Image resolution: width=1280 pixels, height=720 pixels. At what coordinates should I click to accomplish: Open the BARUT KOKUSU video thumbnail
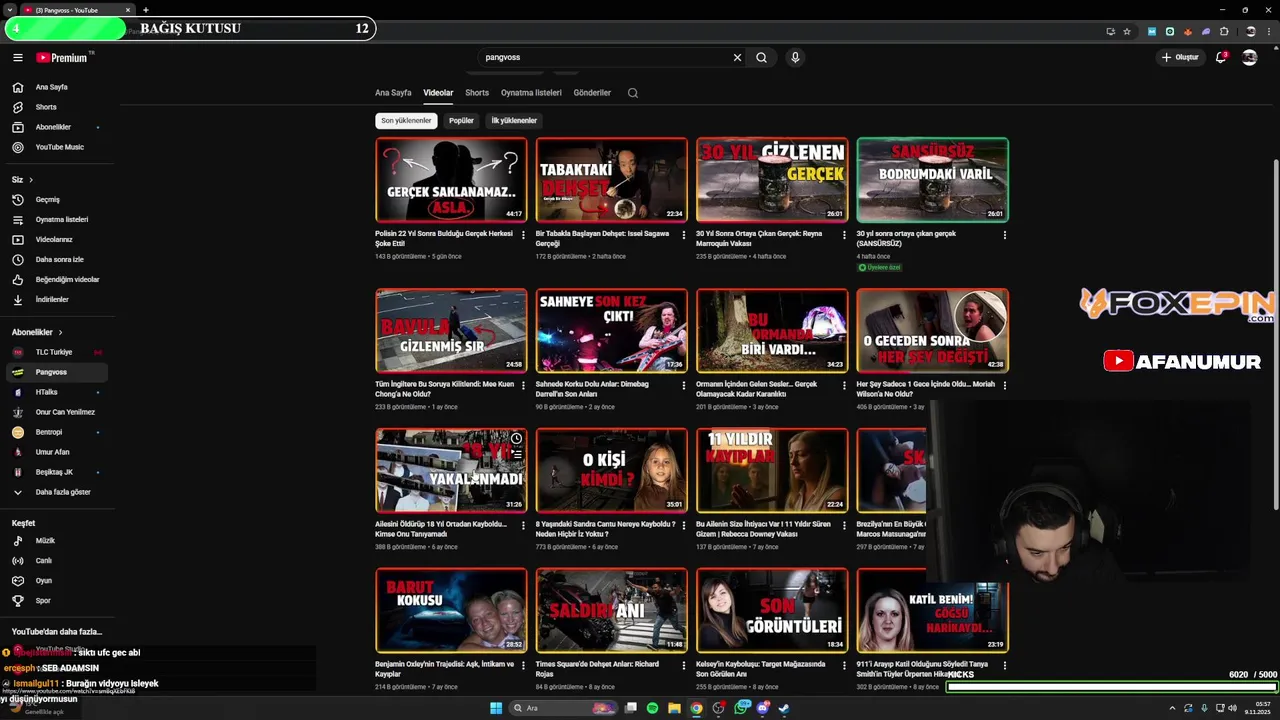pyautogui.click(x=451, y=610)
